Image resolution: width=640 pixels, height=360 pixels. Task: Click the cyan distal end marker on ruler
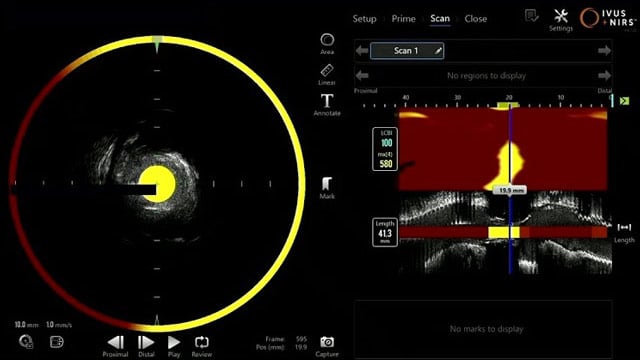[612, 100]
